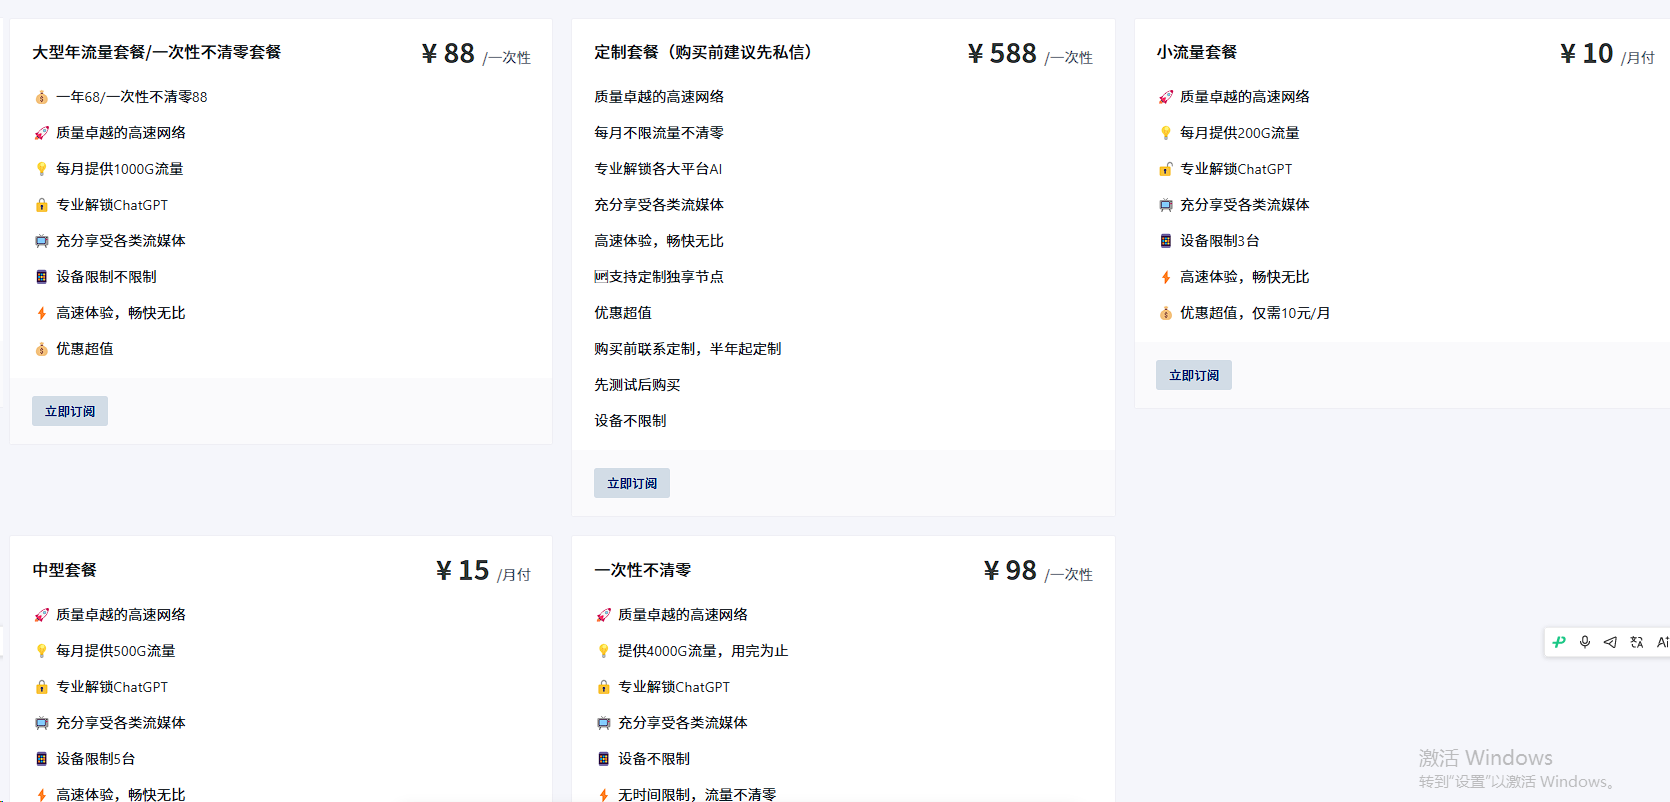Click 立即订阅 under the 定制套餐 plan

[632, 483]
